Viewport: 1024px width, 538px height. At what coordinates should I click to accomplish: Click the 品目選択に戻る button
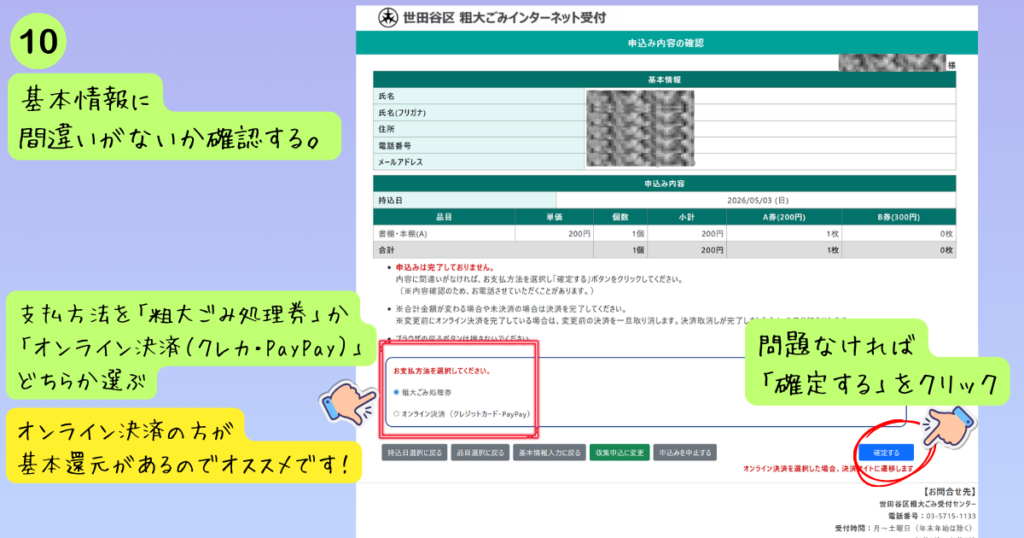pos(480,452)
